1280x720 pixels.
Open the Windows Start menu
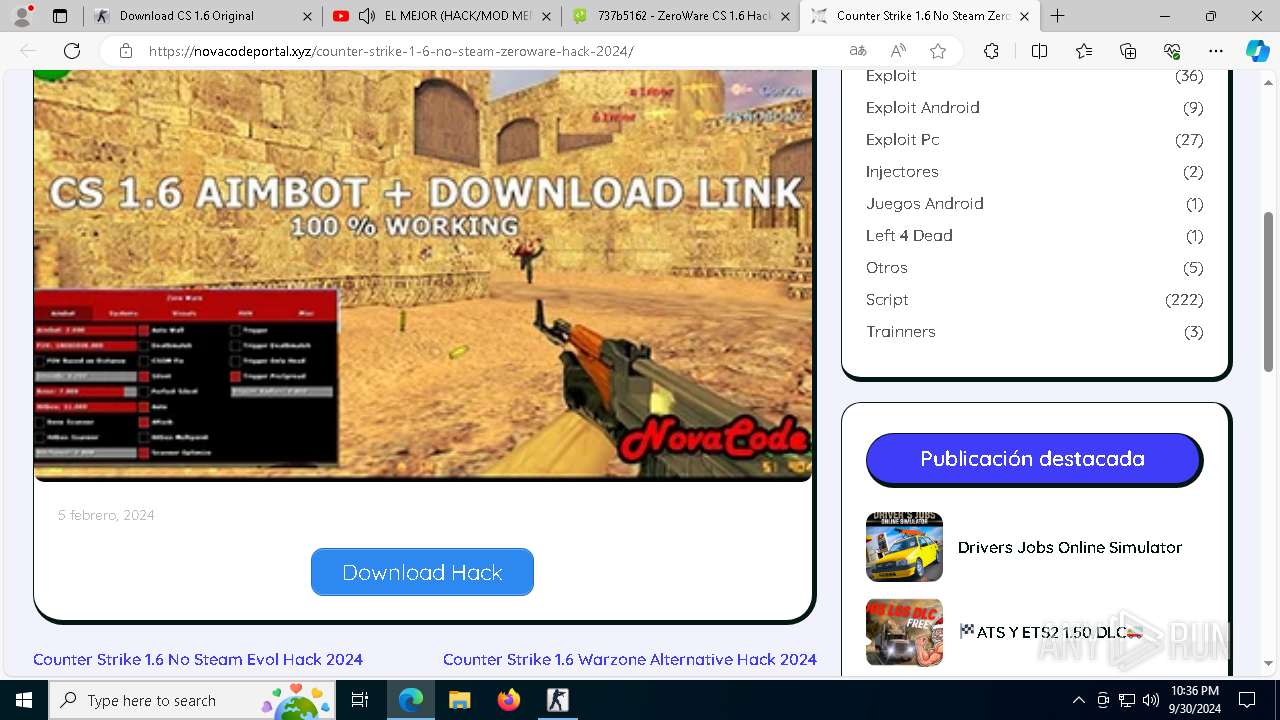[x=24, y=700]
